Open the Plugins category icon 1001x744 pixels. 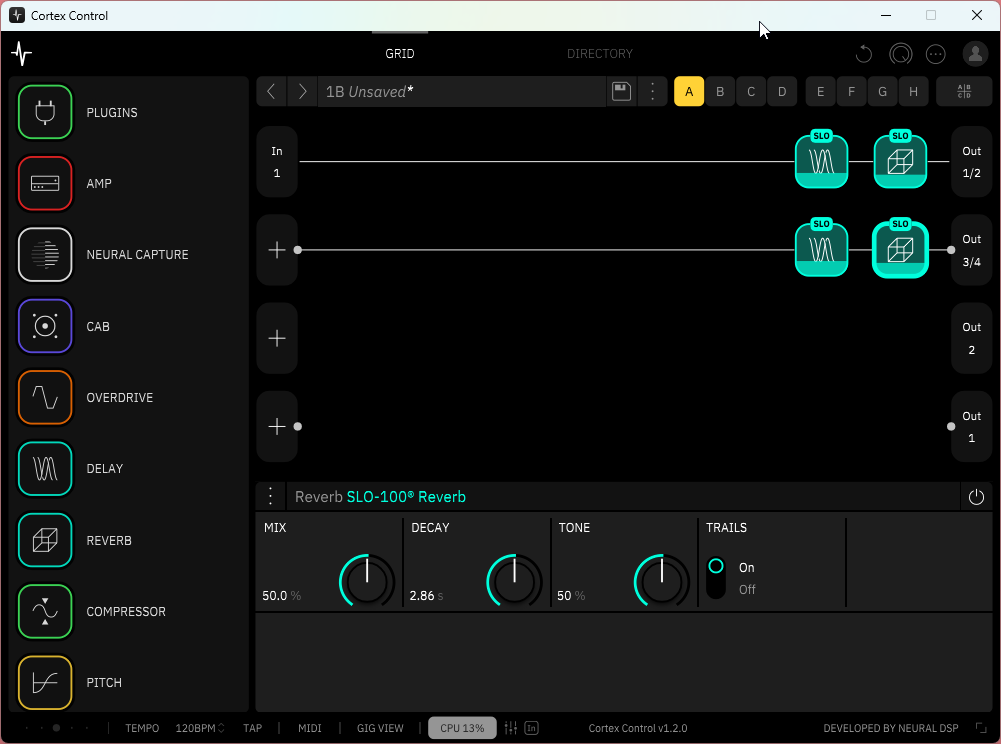[x=45, y=112]
